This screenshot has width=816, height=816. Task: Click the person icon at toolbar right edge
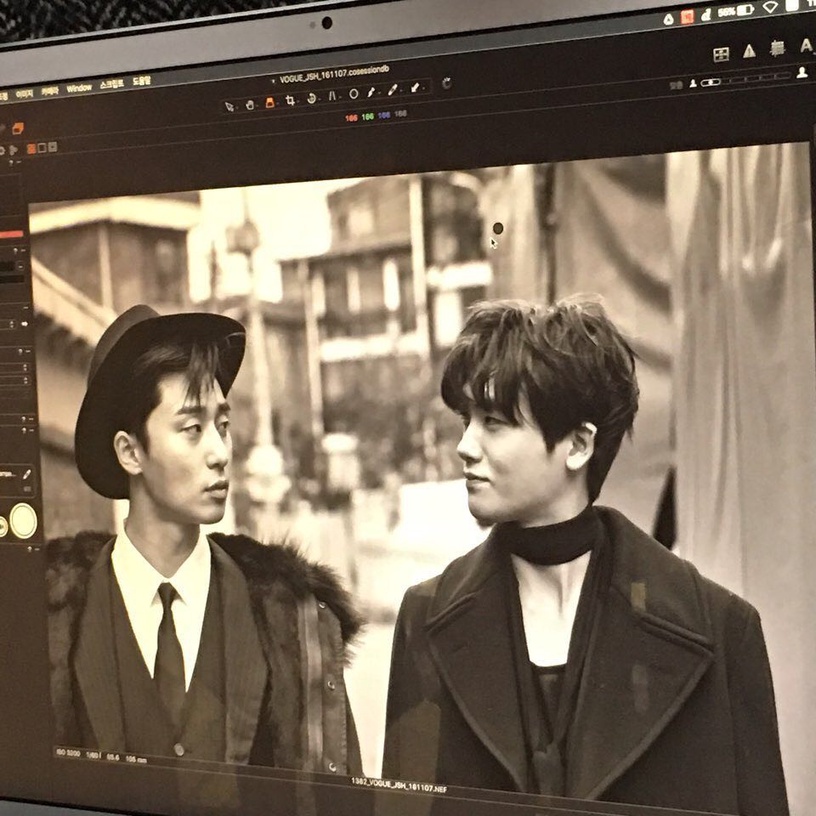pos(802,73)
